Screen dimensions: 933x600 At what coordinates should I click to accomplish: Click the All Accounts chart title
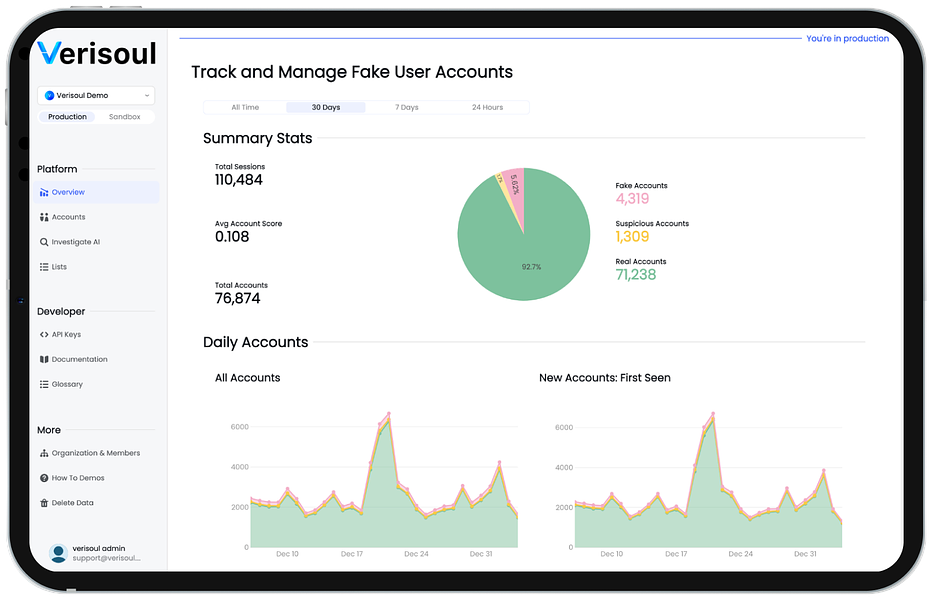[x=248, y=378]
